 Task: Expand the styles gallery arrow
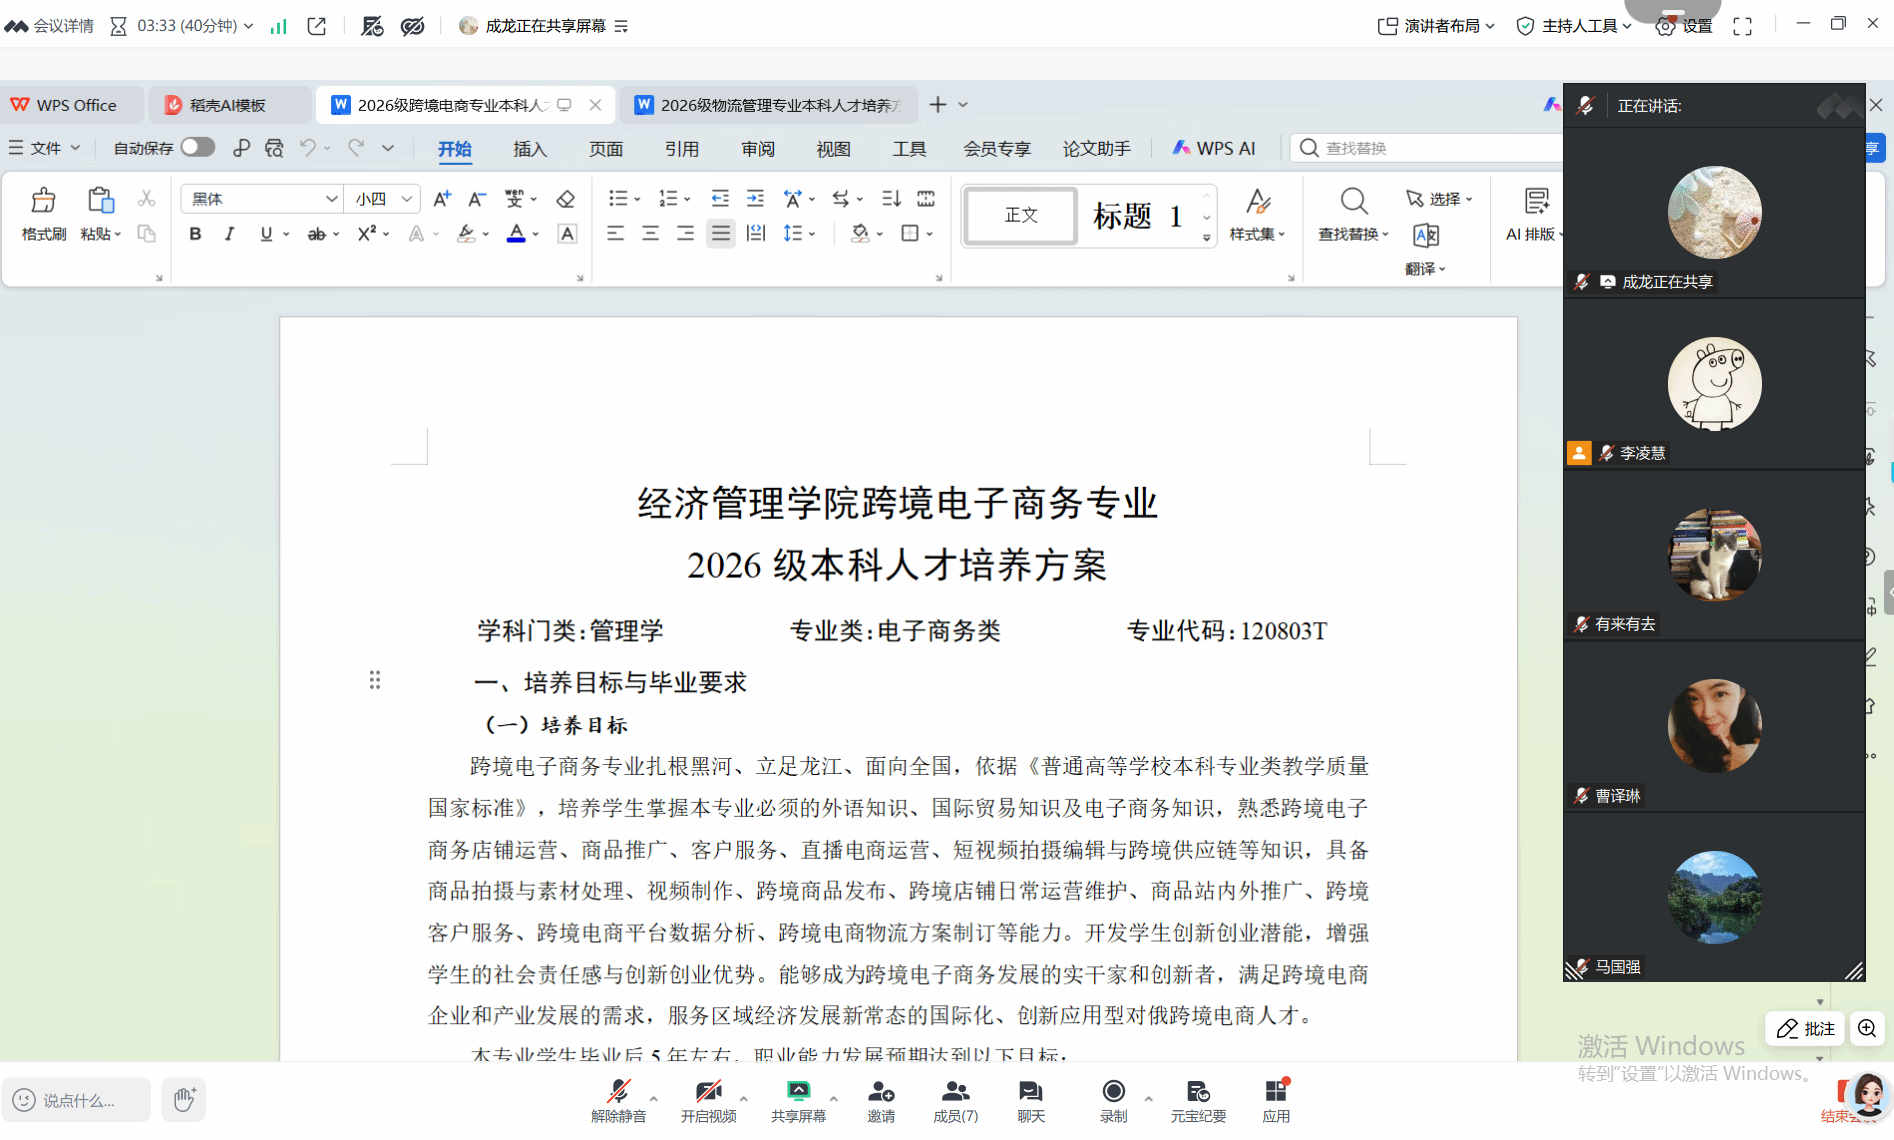(x=1207, y=238)
